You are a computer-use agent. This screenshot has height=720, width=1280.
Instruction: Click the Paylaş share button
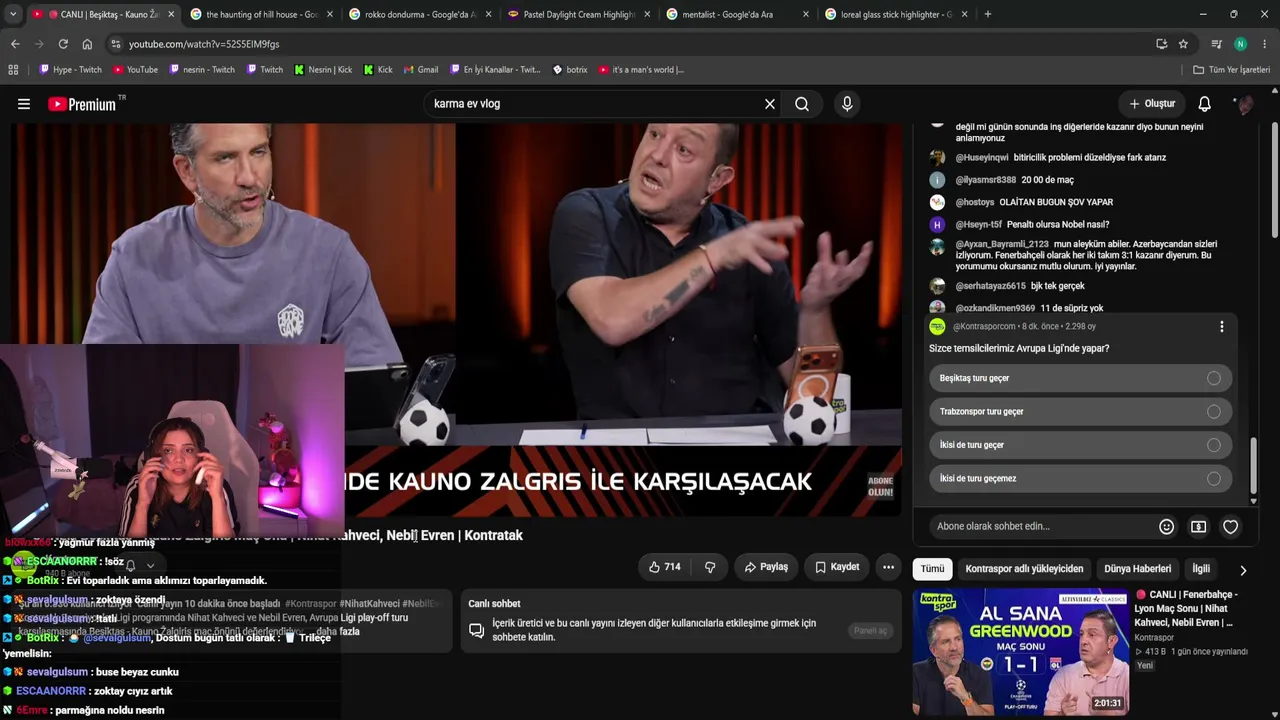[766, 567]
